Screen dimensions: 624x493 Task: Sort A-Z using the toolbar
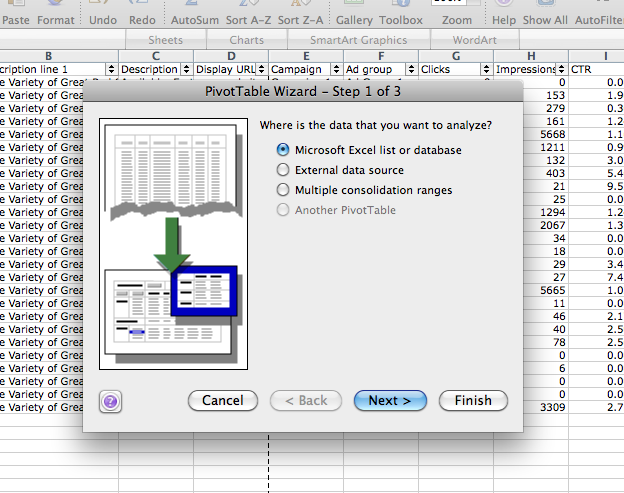[x=248, y=13]
